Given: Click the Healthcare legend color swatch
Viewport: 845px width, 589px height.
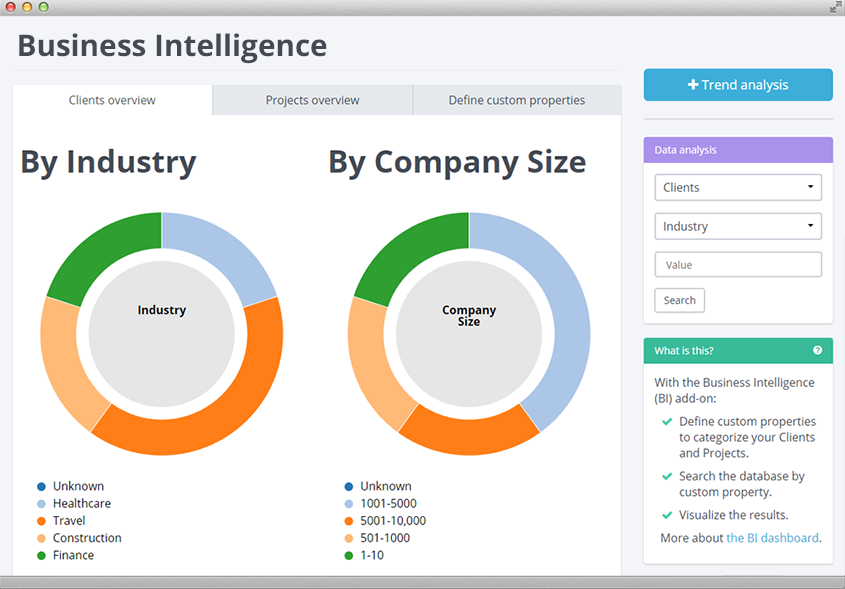Looking at the screenshot, I should click(x=40, y=503).
